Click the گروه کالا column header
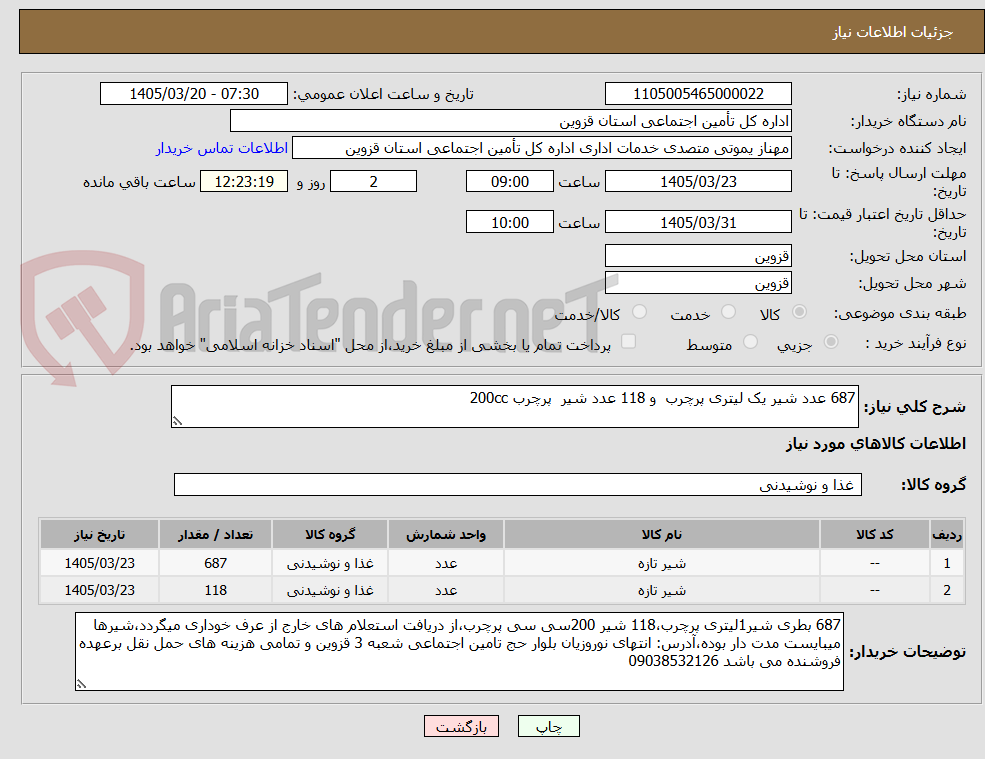Image resolution: width=985 pixels, height=759 pixels. click(x=330, y=535)
